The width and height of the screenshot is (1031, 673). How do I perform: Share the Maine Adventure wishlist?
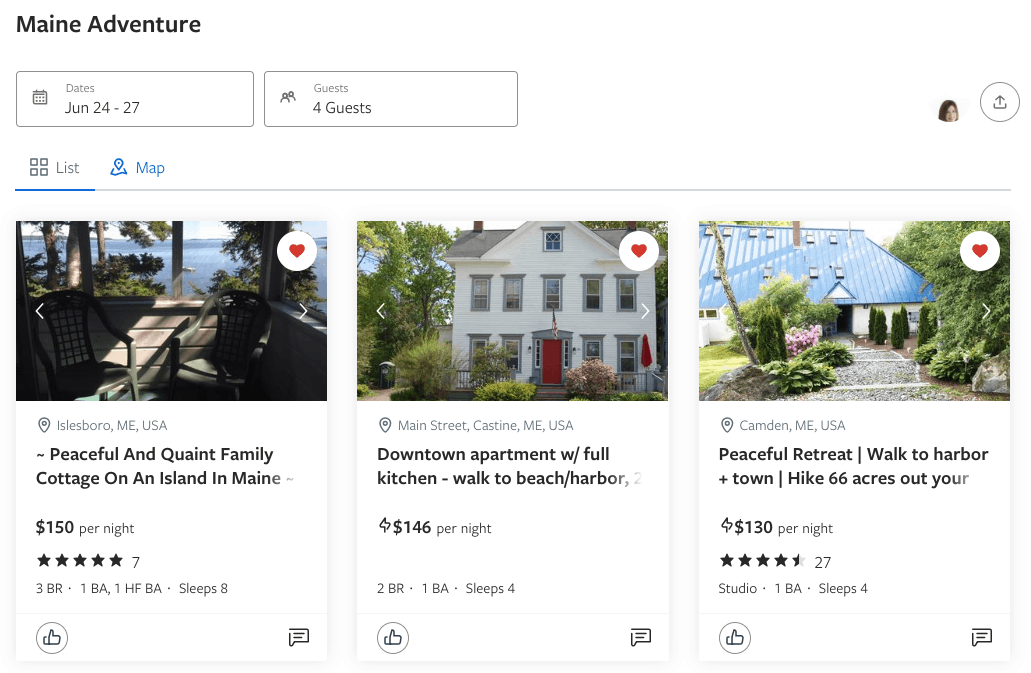[999, 101]
